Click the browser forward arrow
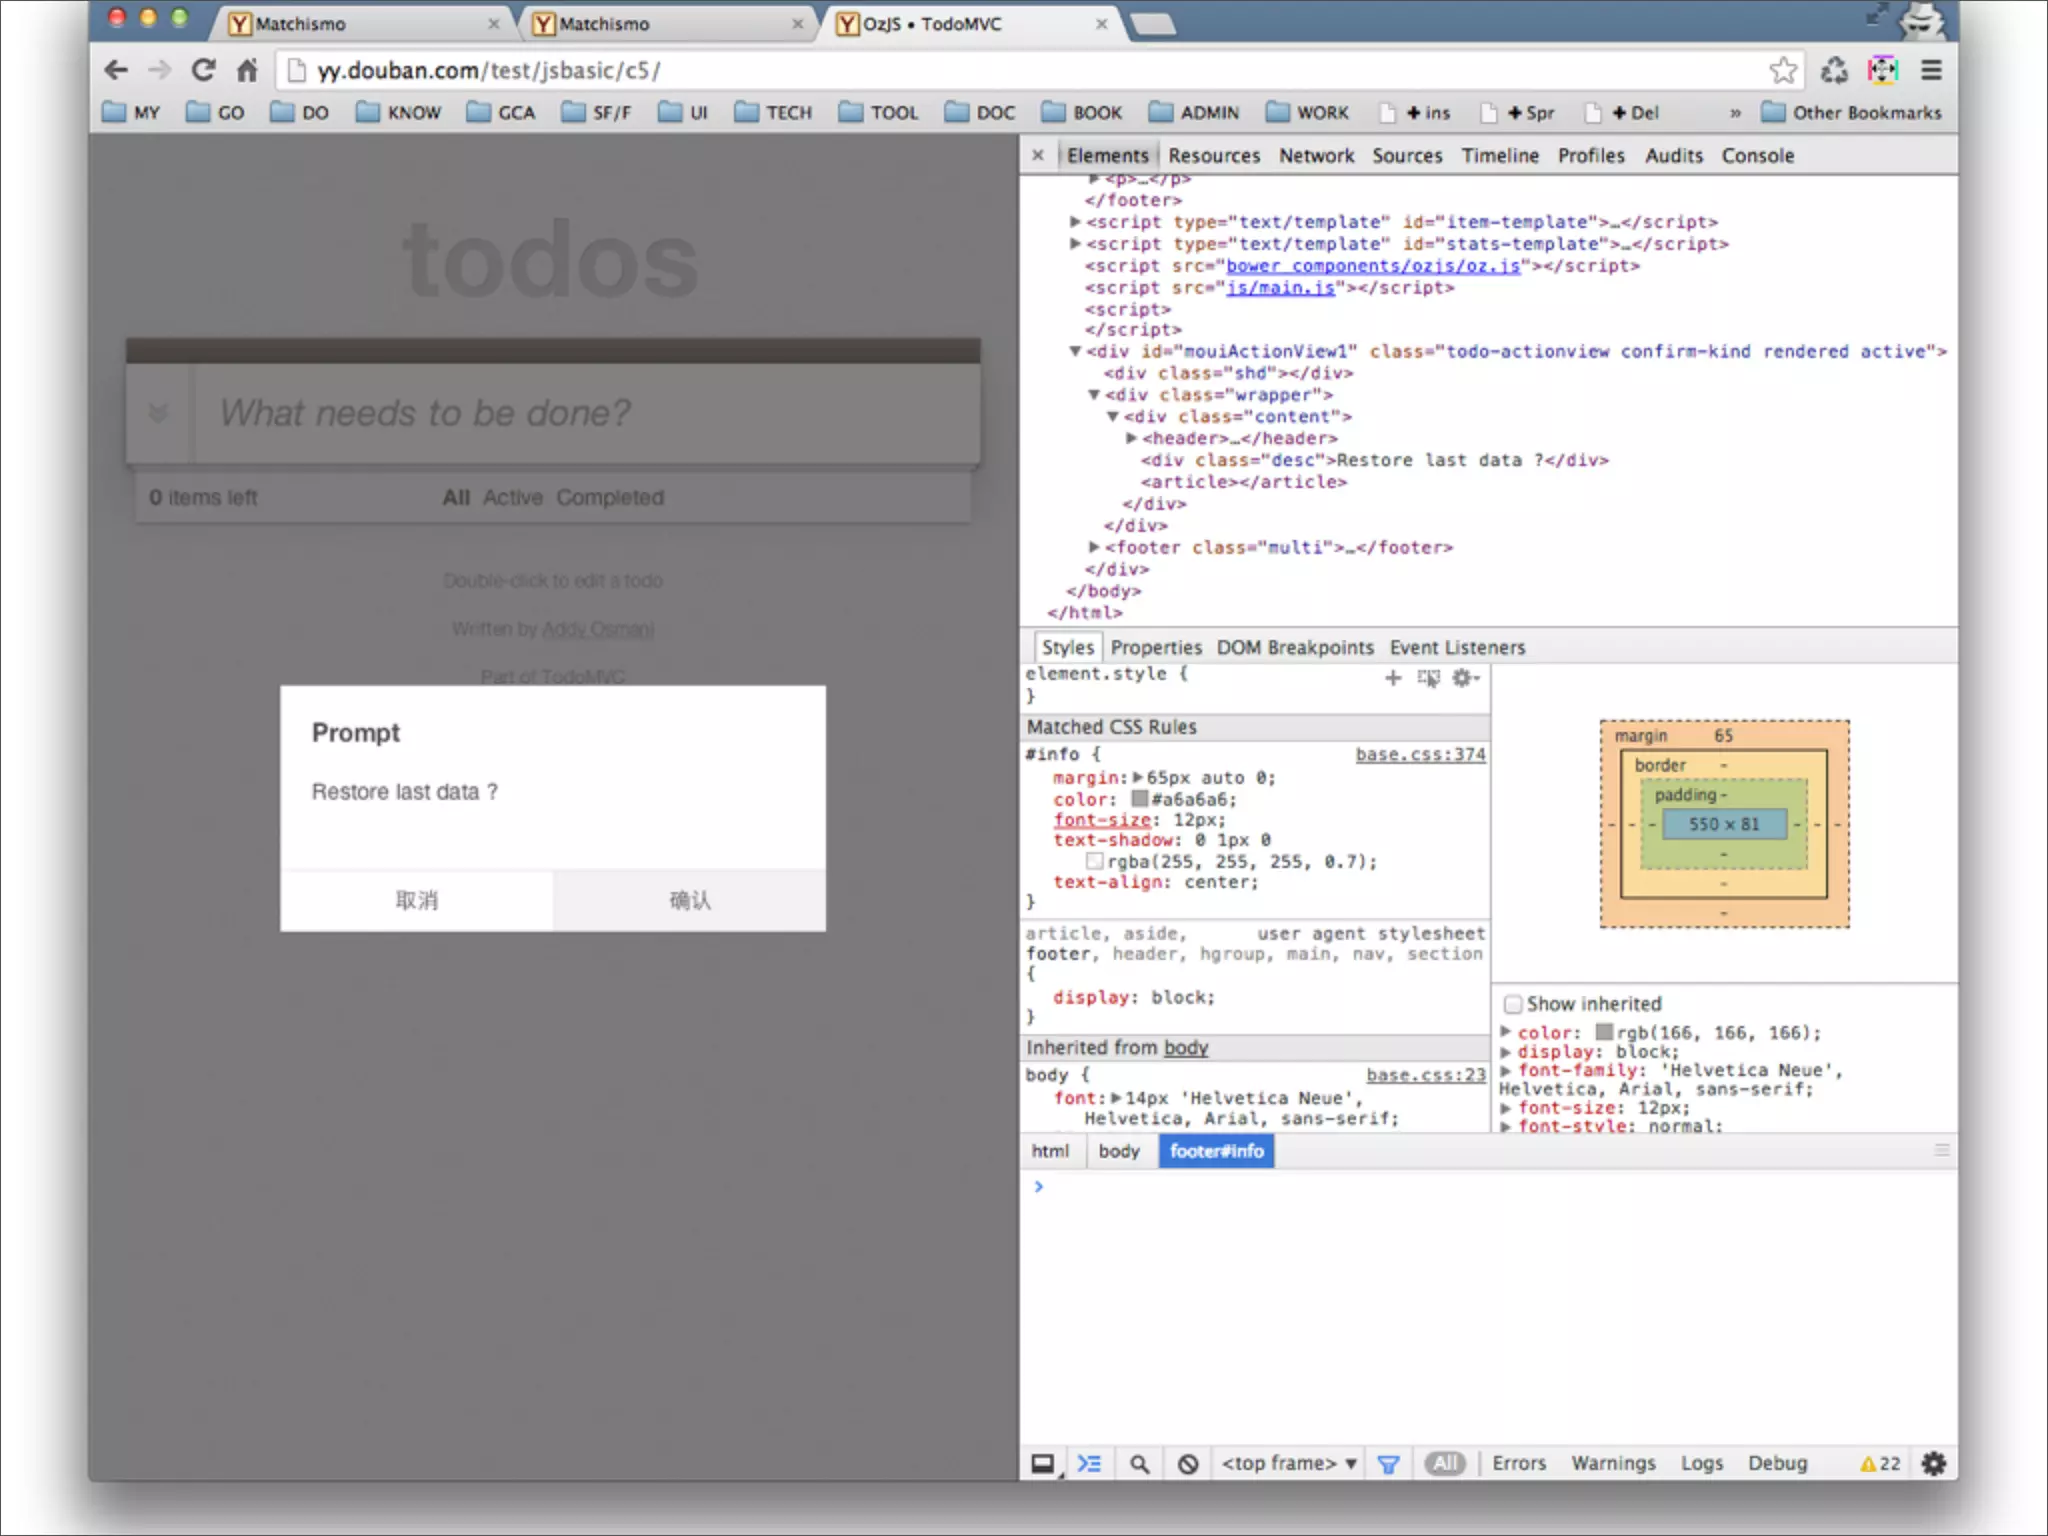The width and height of the screenshot is (2048, 1536). click(x=160, y=70)
